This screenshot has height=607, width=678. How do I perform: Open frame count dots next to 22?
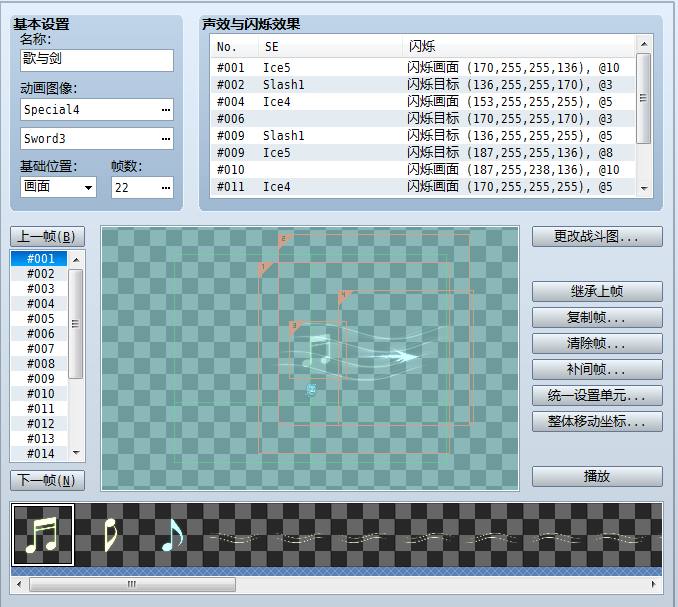(166, 188)
